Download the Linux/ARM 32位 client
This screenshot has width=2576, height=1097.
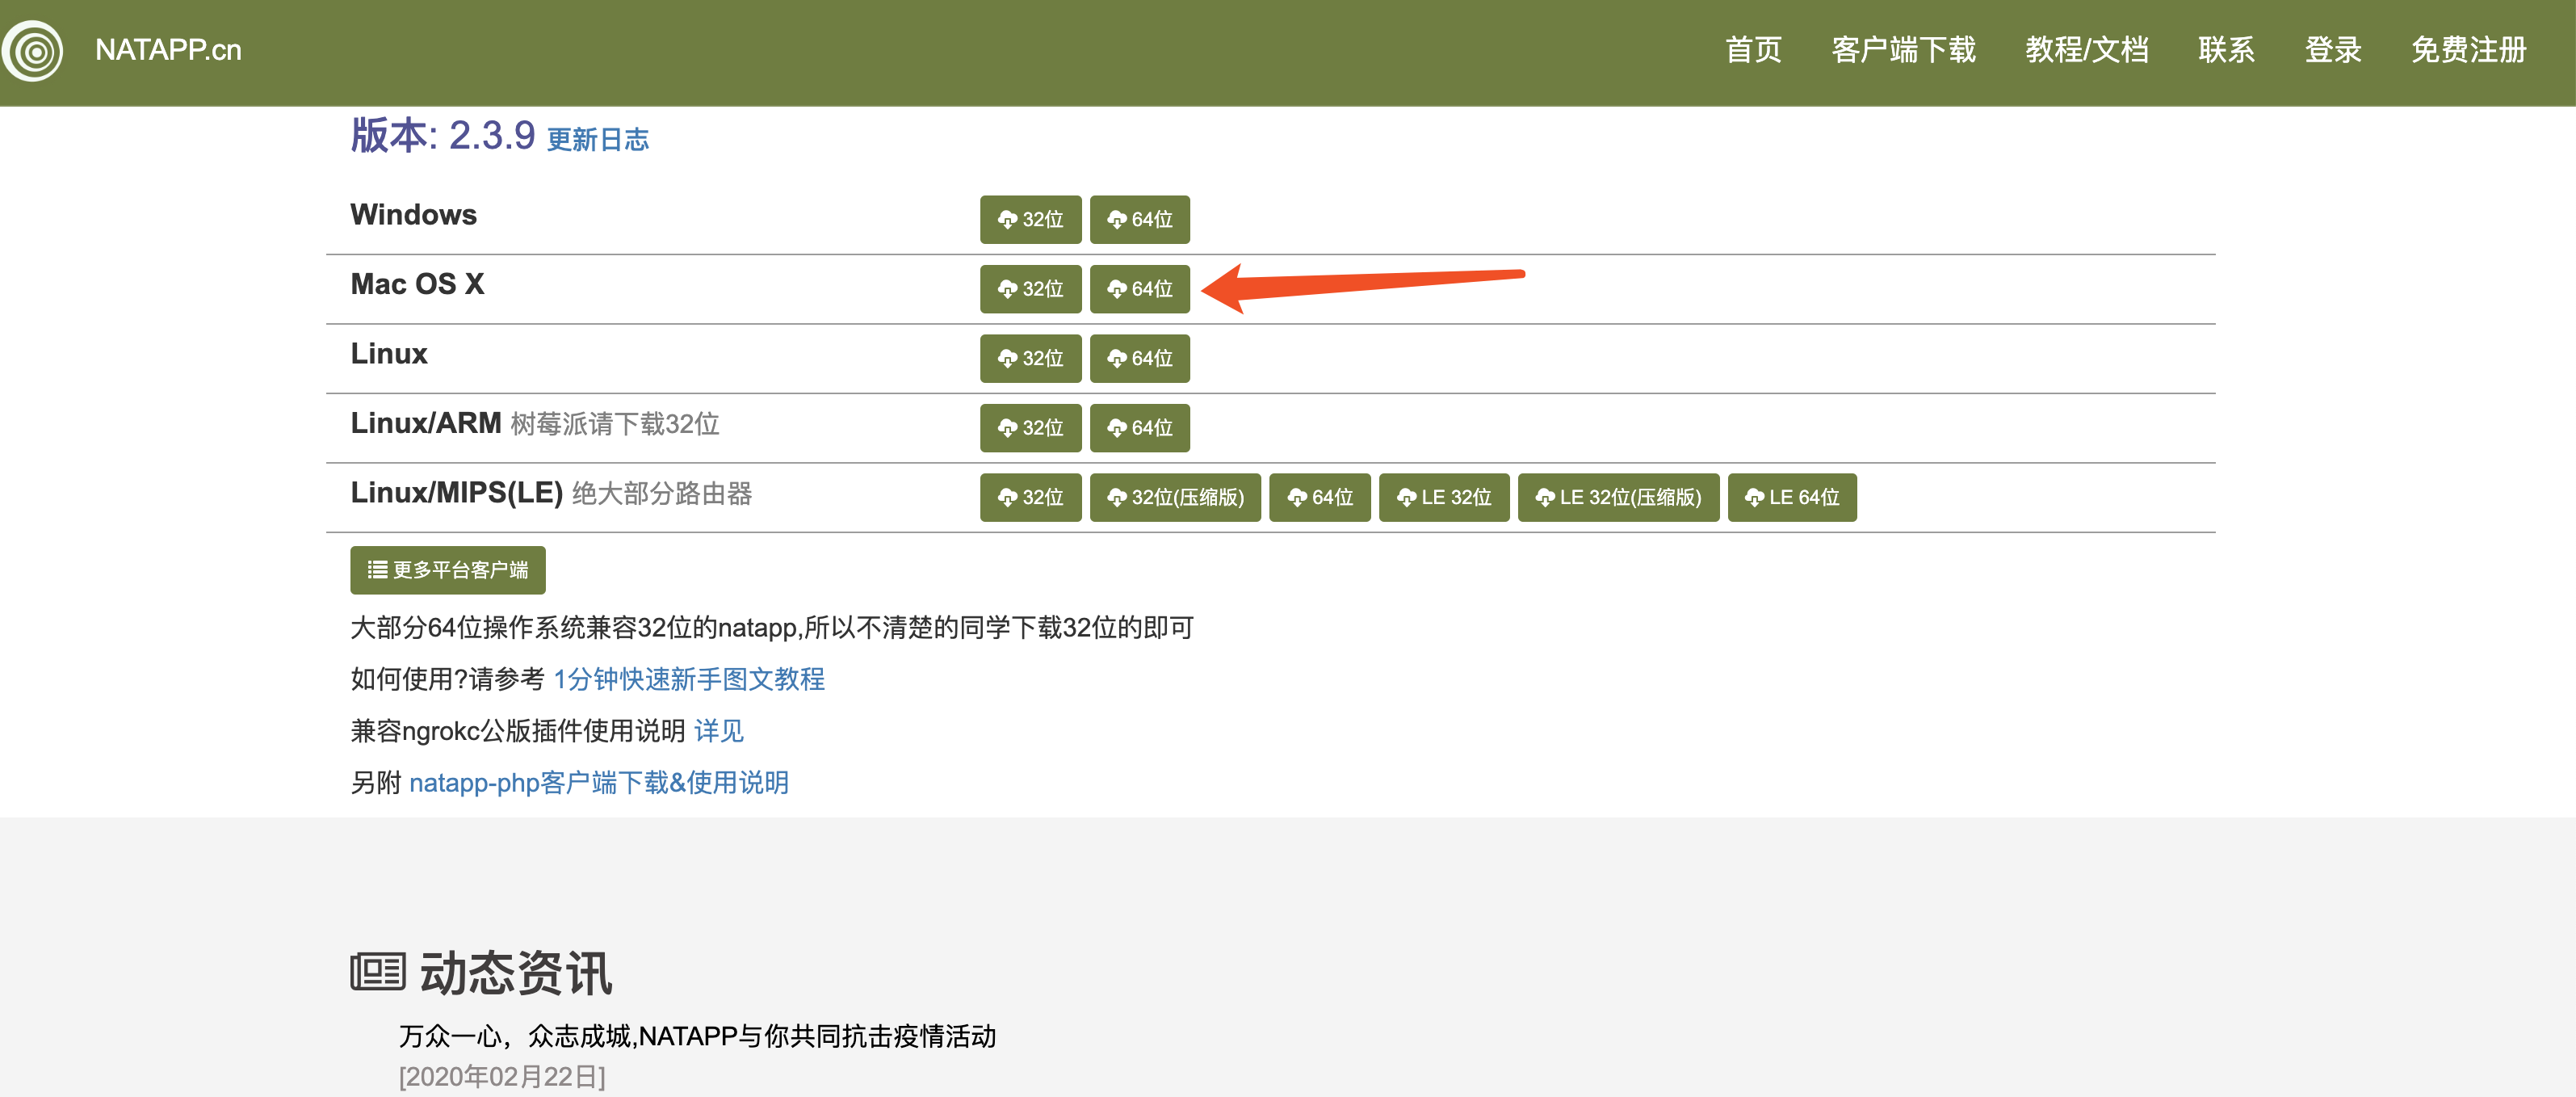click(1030, 428)
